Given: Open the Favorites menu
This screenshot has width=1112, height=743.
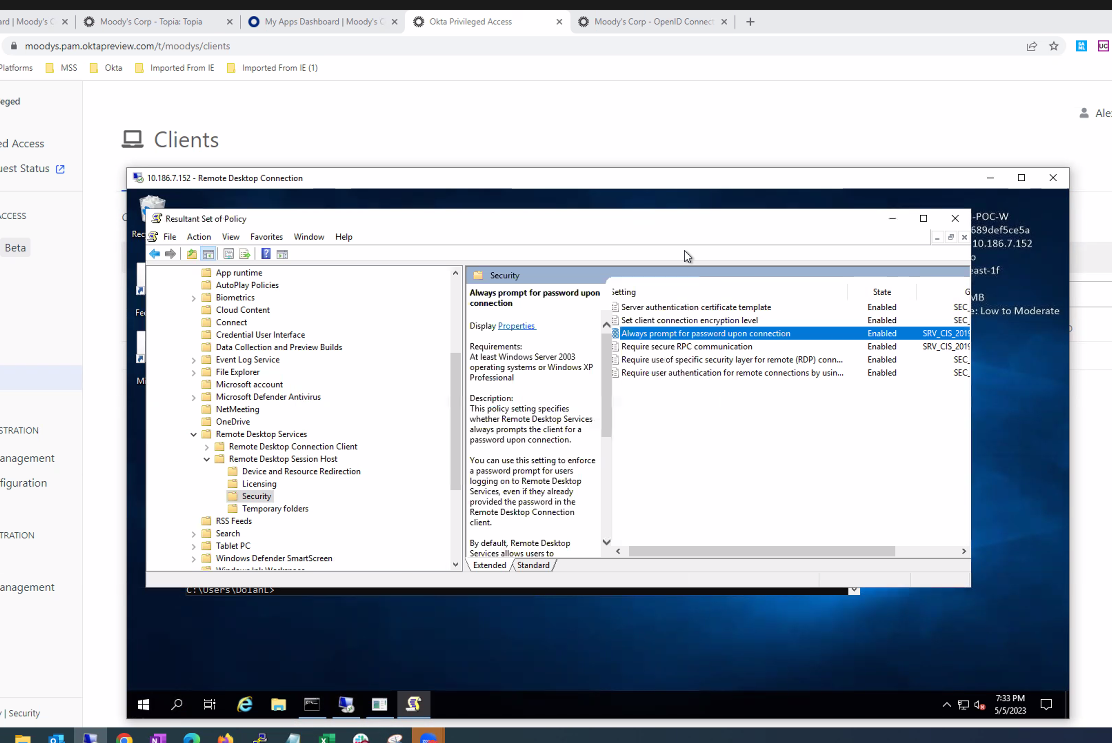Looking at the screenshot, I should coord(266,237).
